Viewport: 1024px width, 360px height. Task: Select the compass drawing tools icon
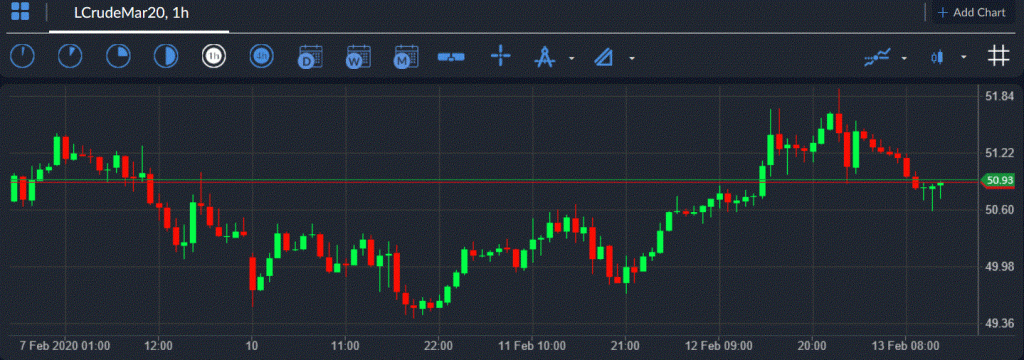point(544,57)
